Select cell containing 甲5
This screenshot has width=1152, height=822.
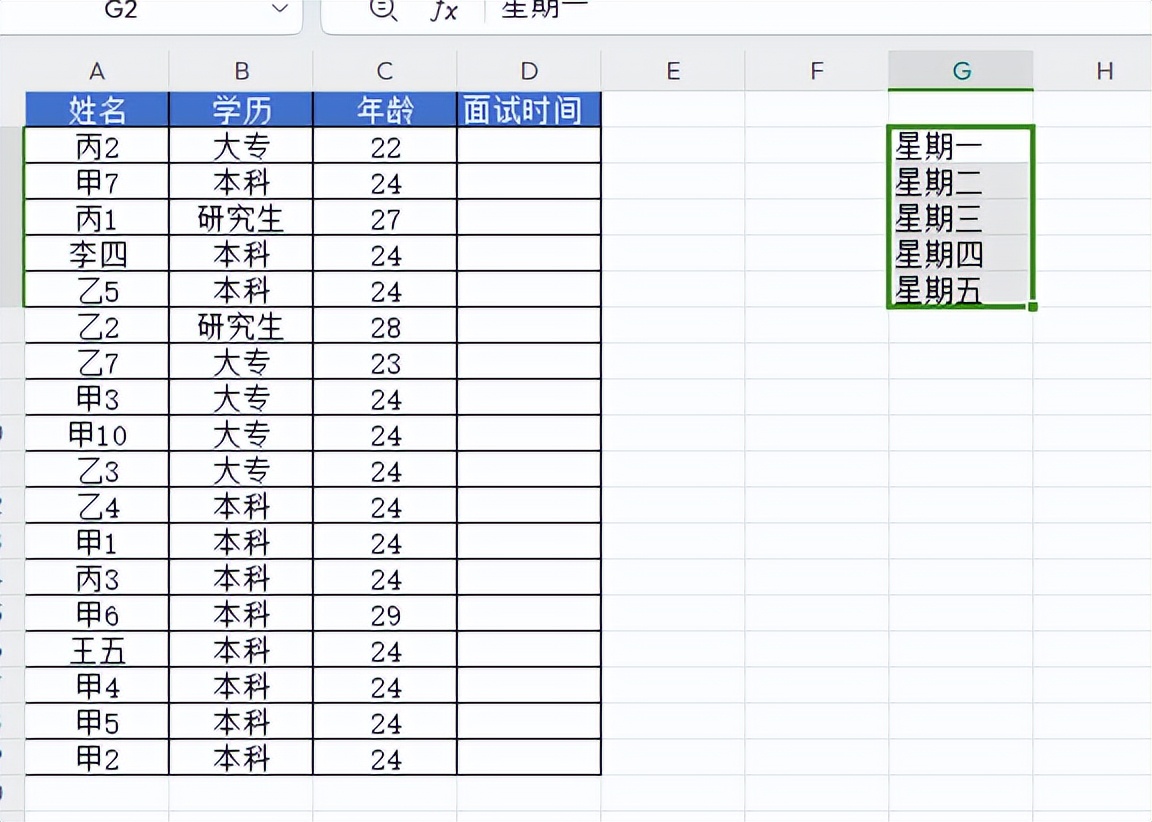coord(97,721)
